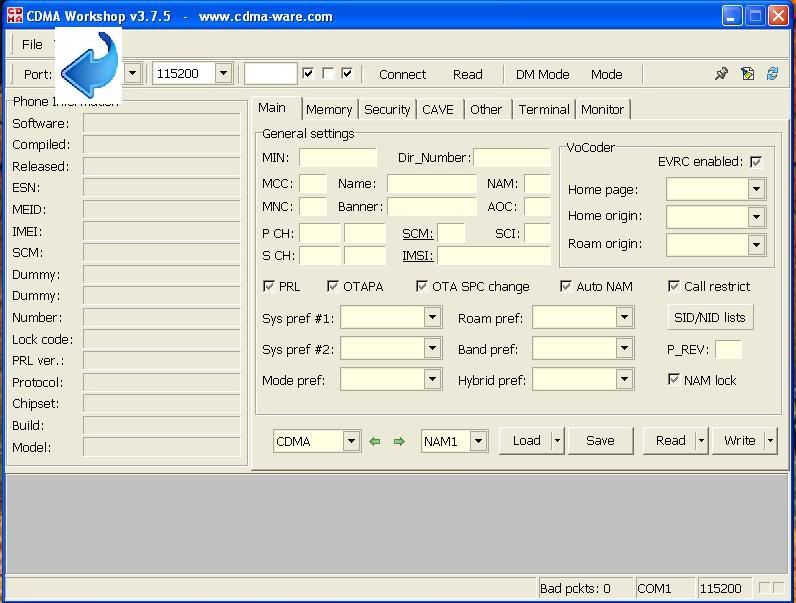Viewport: 796px width, 603px height.
Task: Switch to the Memory tab
Action: (329, 110)
